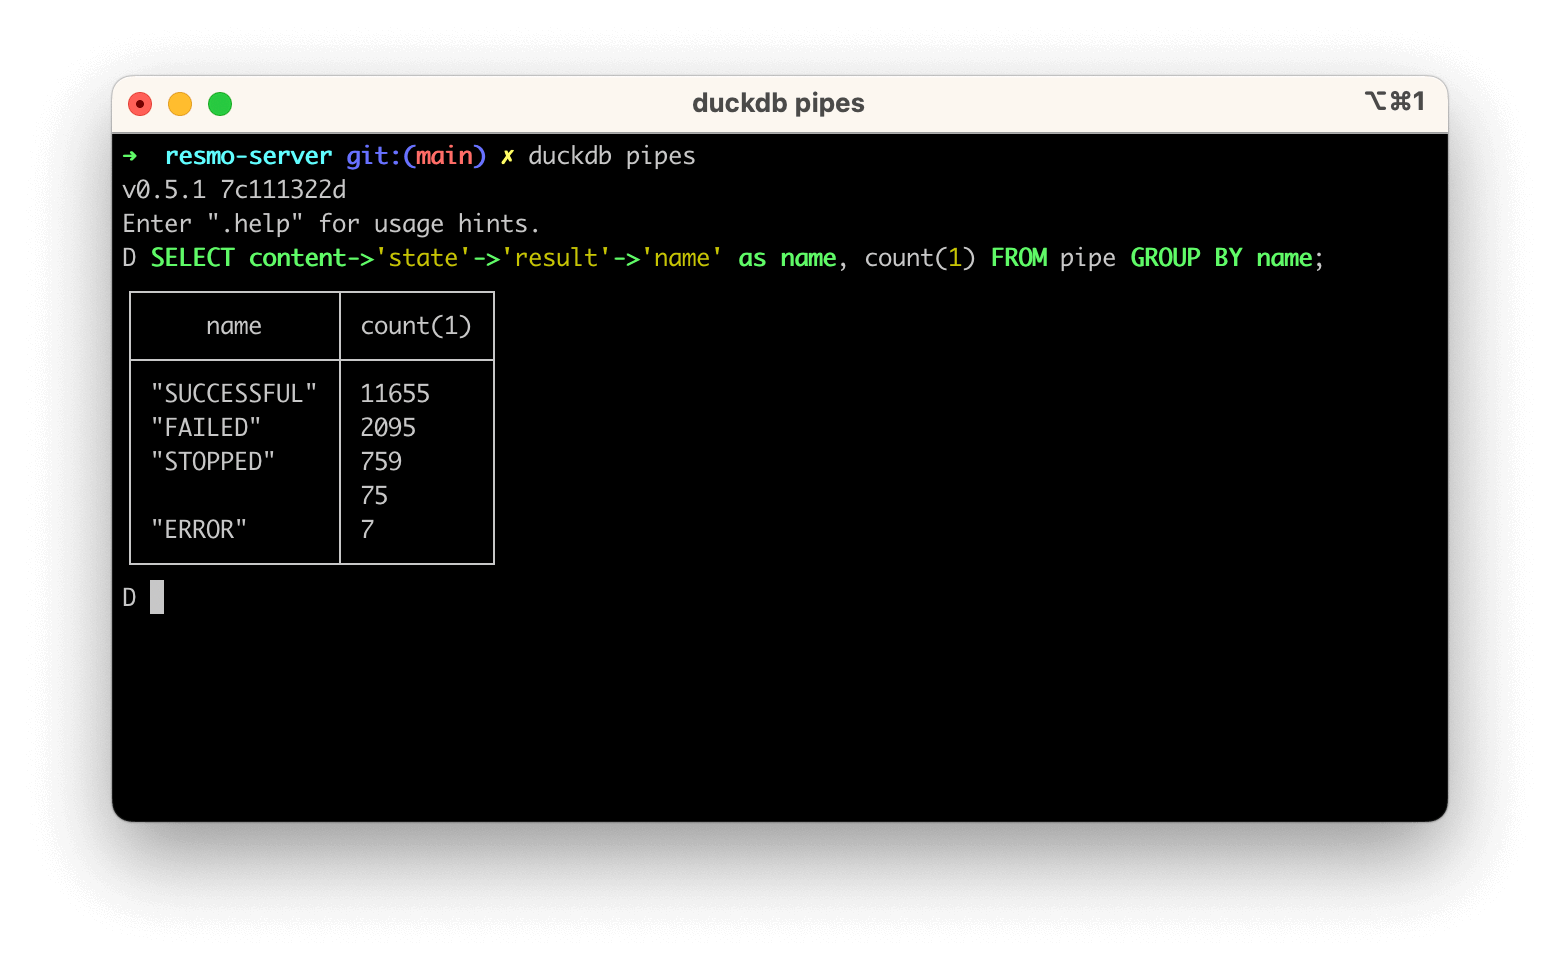Click the "SUCCESSFUL" result cell
This screenshot has width=1560, height=970.
(234, 394)
